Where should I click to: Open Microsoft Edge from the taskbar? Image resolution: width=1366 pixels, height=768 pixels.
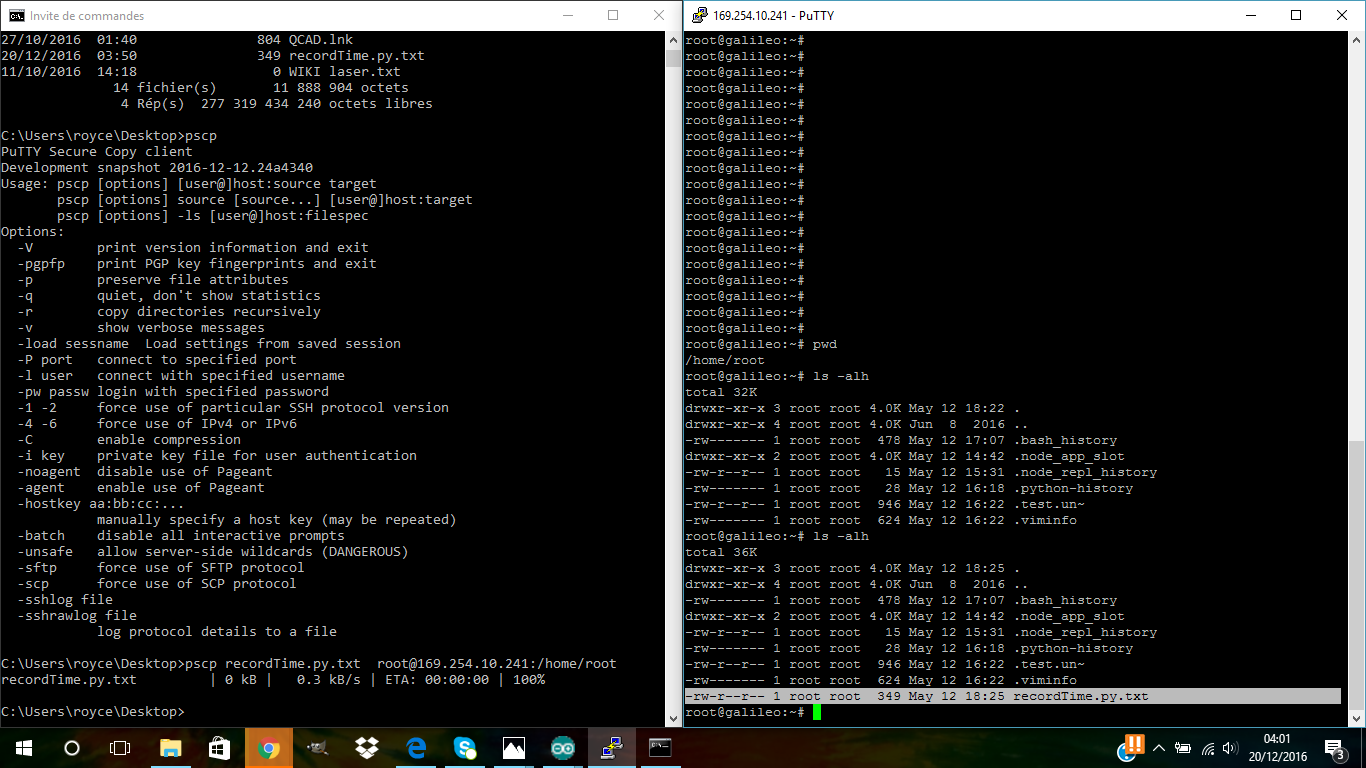pos(415,748)
